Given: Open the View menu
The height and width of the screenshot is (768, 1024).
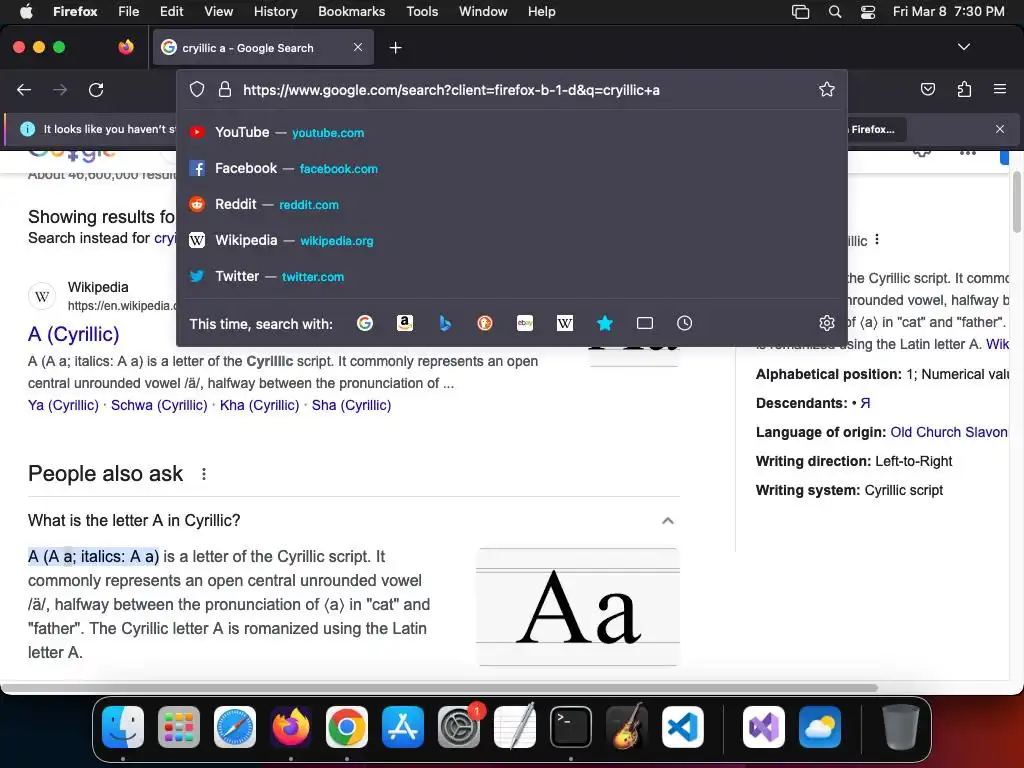Looking at the screenshot, I should (x=218, y=12).
